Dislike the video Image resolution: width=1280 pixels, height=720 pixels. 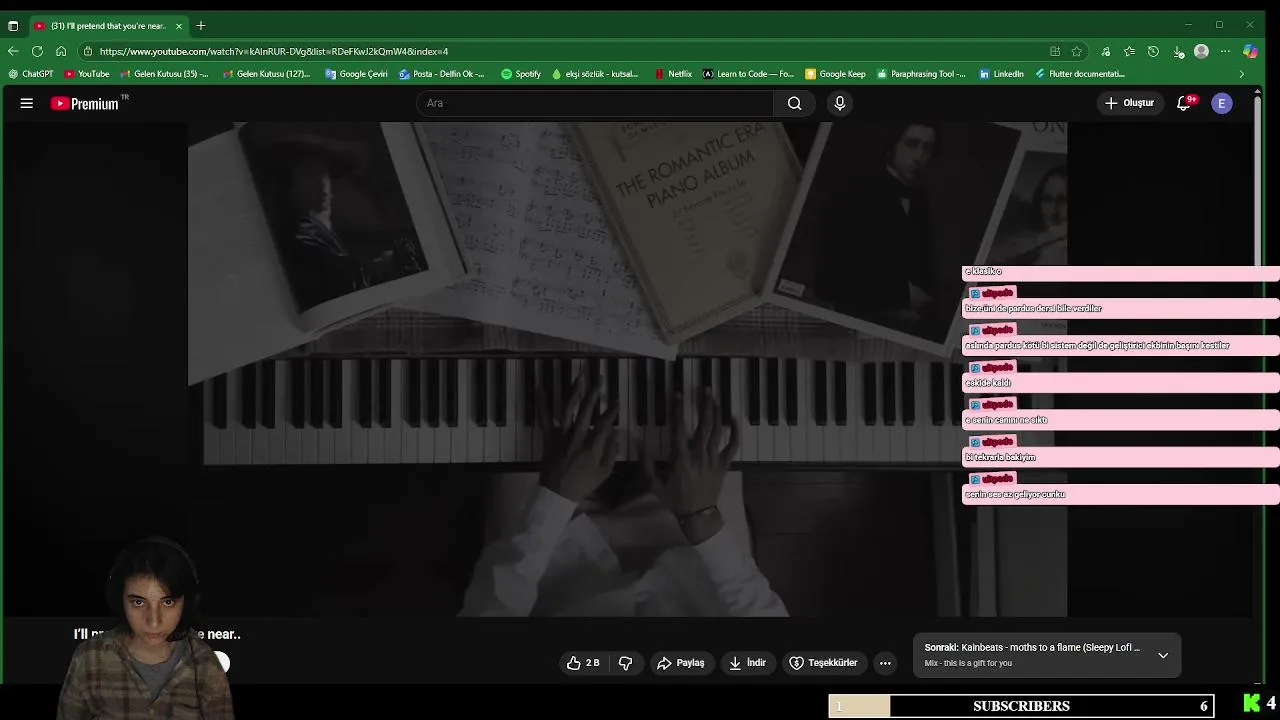pyautogui.click(x=626, y=663)
